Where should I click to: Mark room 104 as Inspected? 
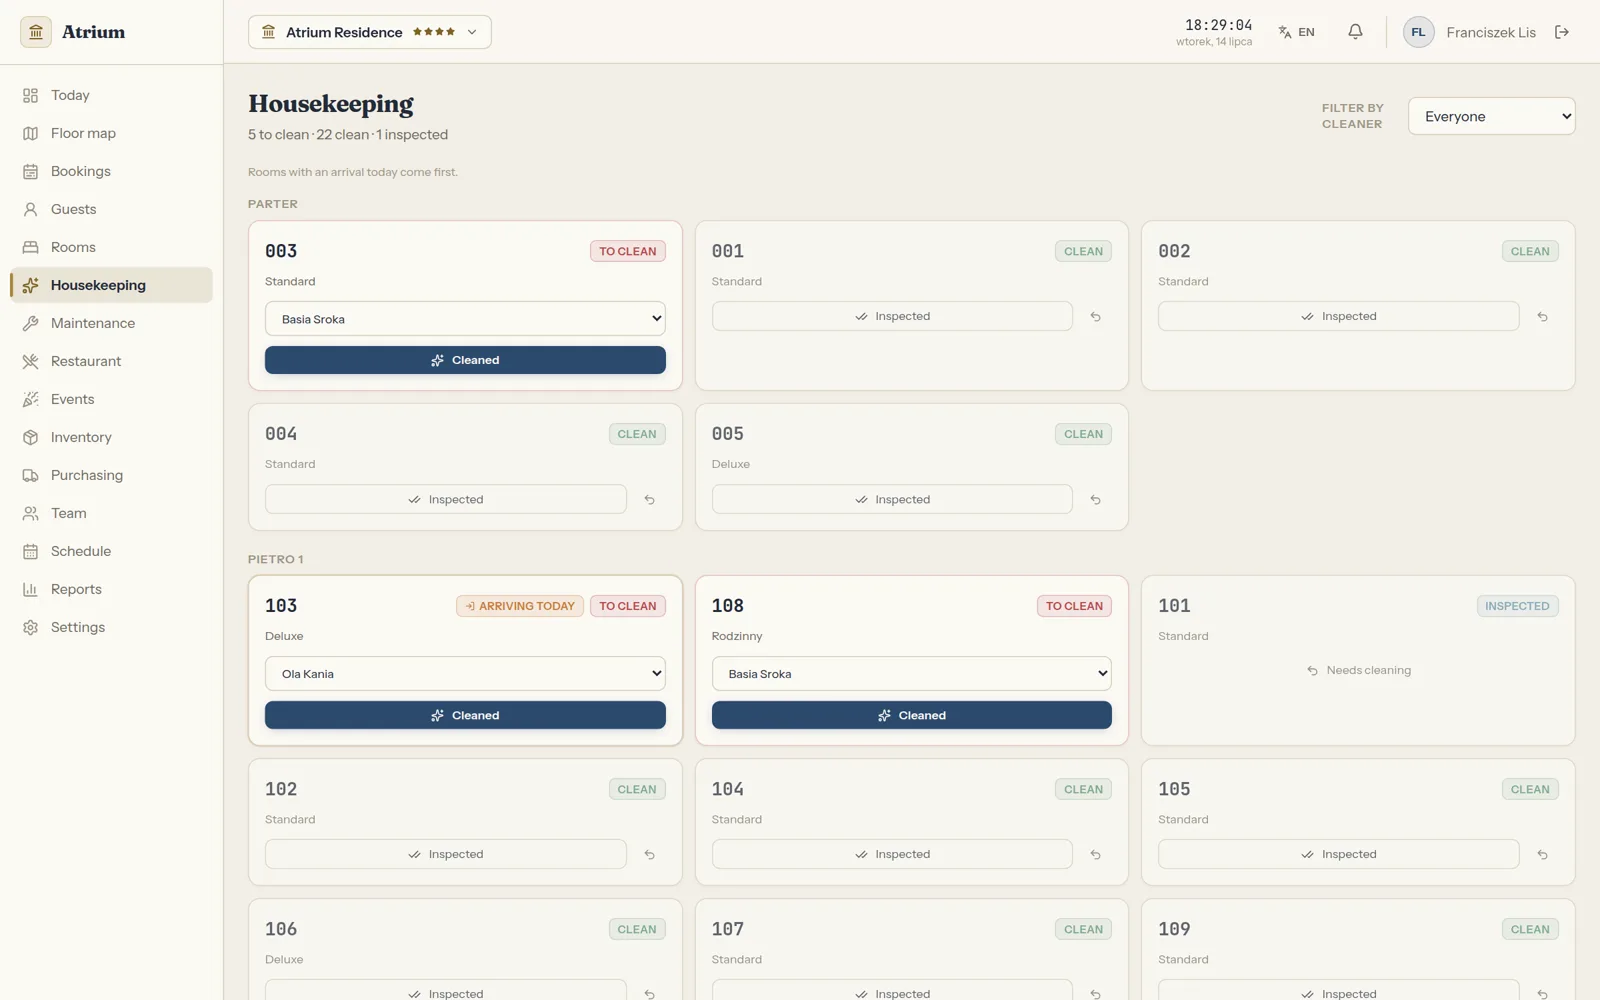[x=892, y=855]
